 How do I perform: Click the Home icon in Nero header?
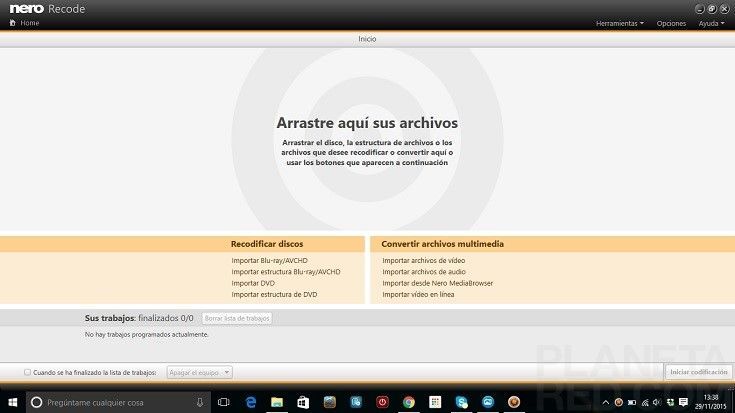[x=12, y=23]
